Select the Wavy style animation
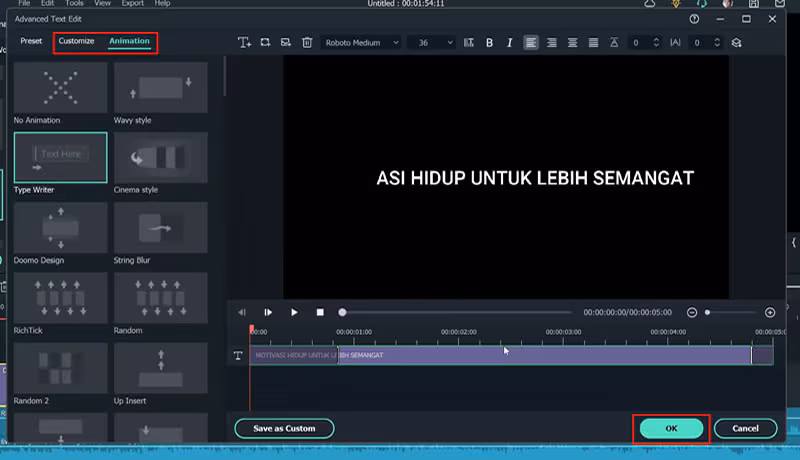The image size is (800, 460). pyautogui.click(x=161, y=88)
